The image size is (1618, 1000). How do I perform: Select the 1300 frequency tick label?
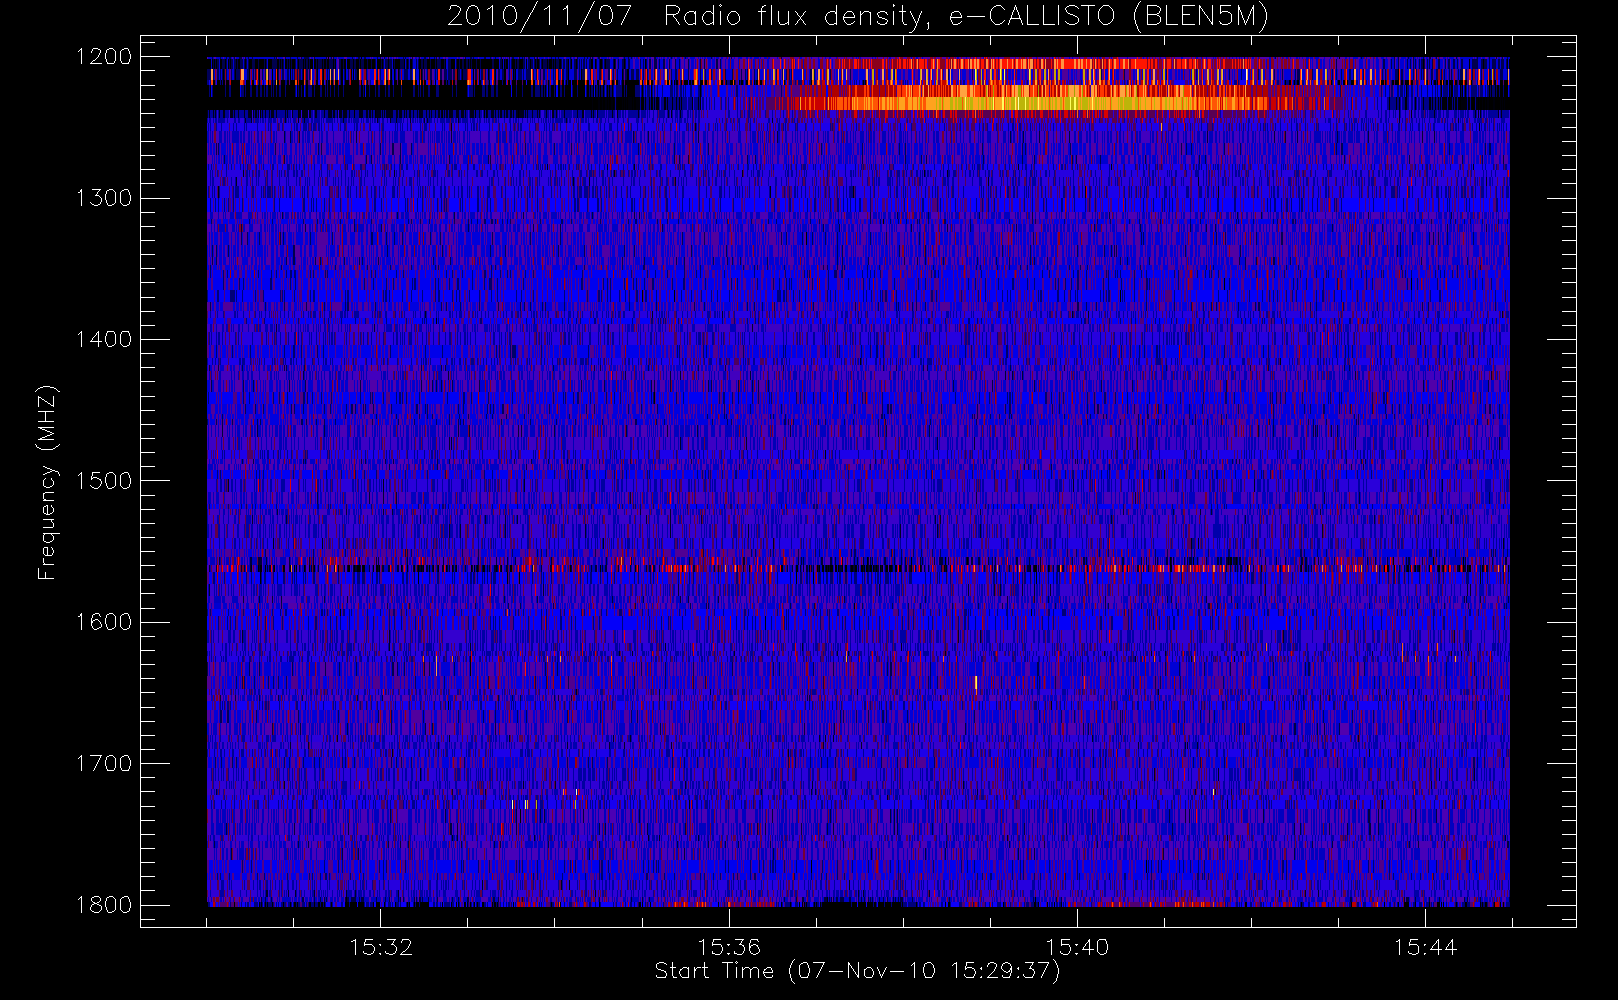(104, 198)
